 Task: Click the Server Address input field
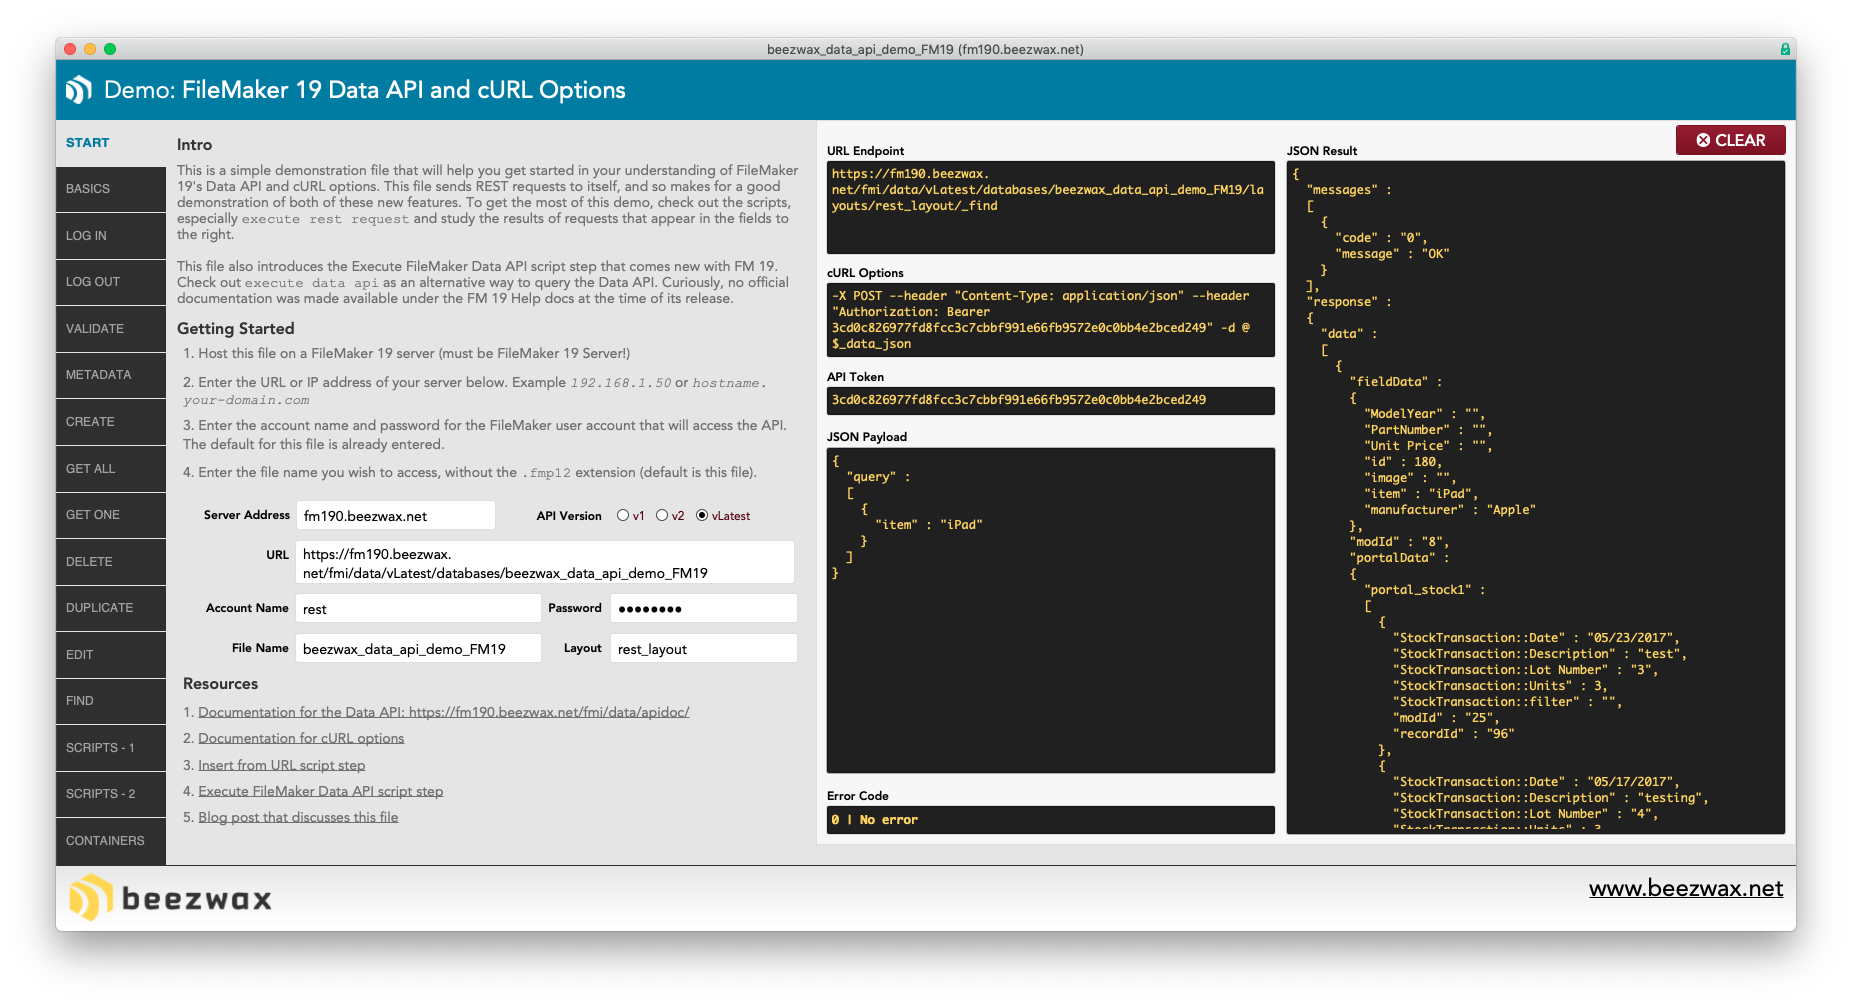pyautogui.click(x=396, y=516)
